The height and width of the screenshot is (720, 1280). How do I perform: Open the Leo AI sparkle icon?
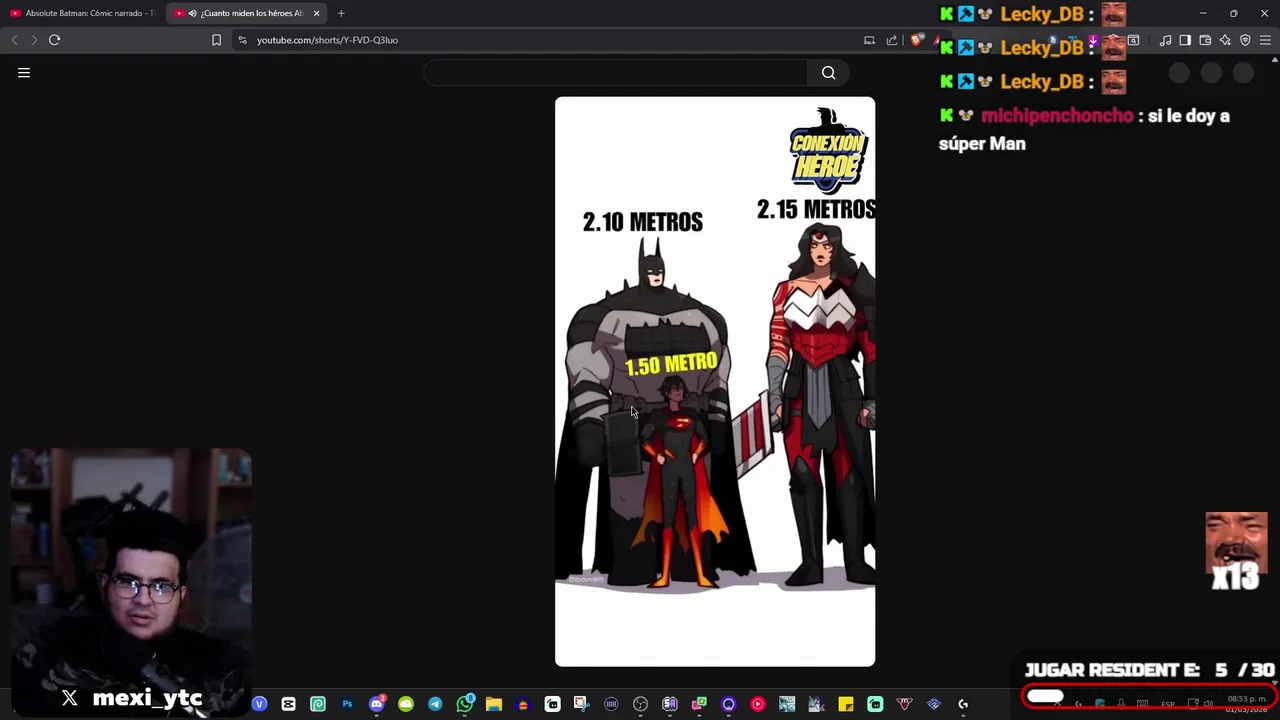[x=1225, y=40]
